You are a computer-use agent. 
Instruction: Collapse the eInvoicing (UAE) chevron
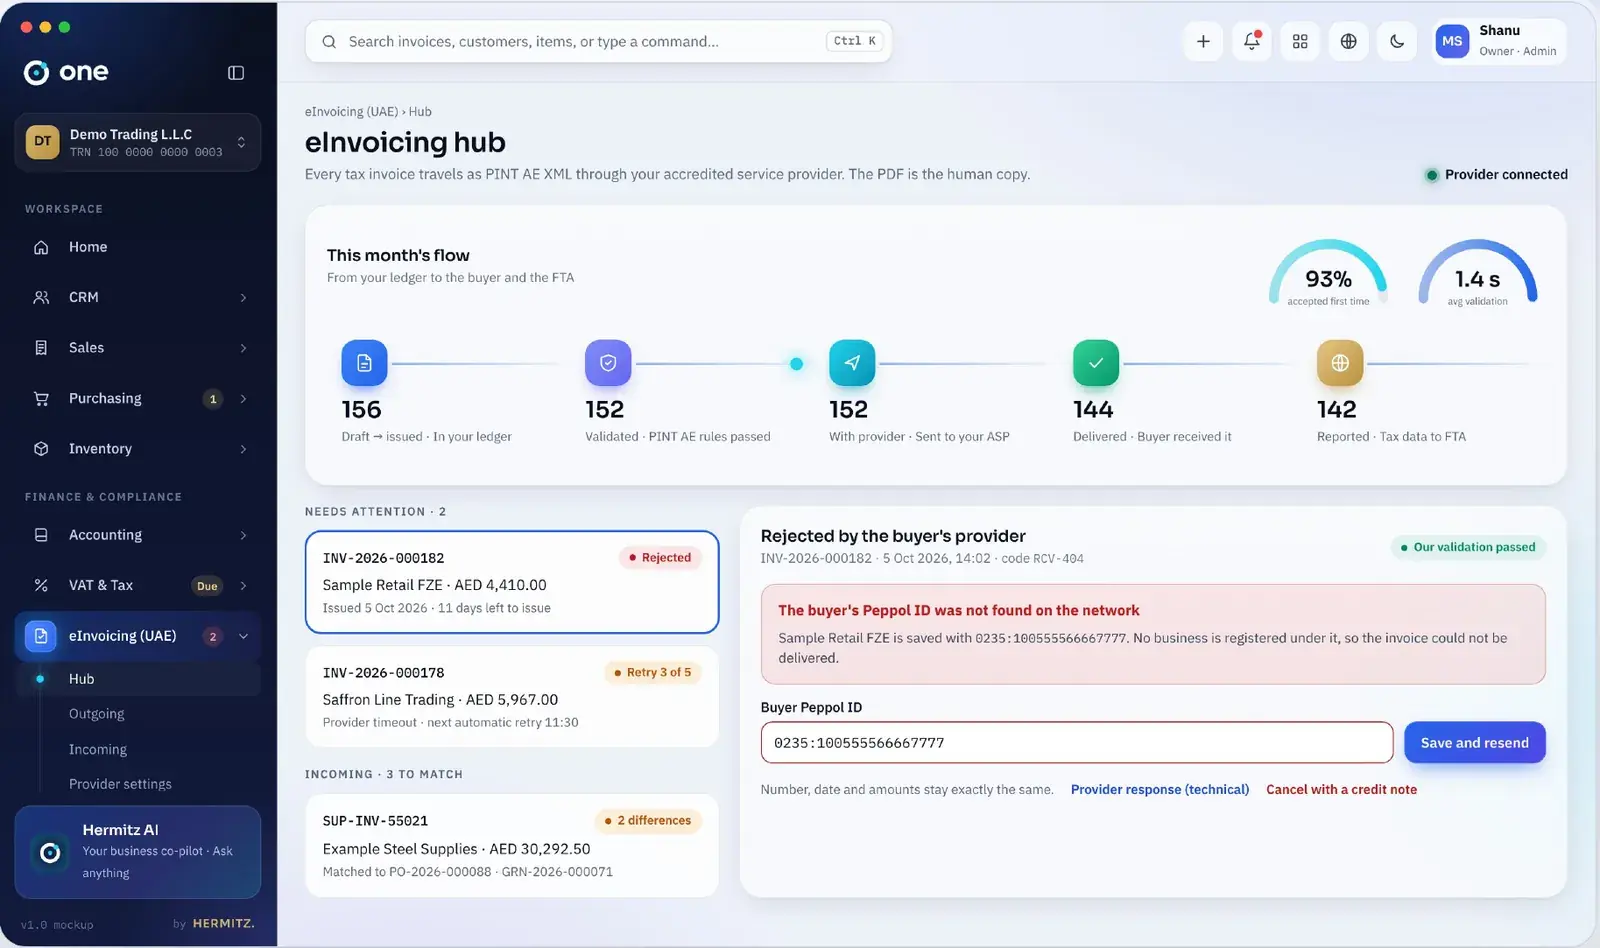(x=243, y=636)
